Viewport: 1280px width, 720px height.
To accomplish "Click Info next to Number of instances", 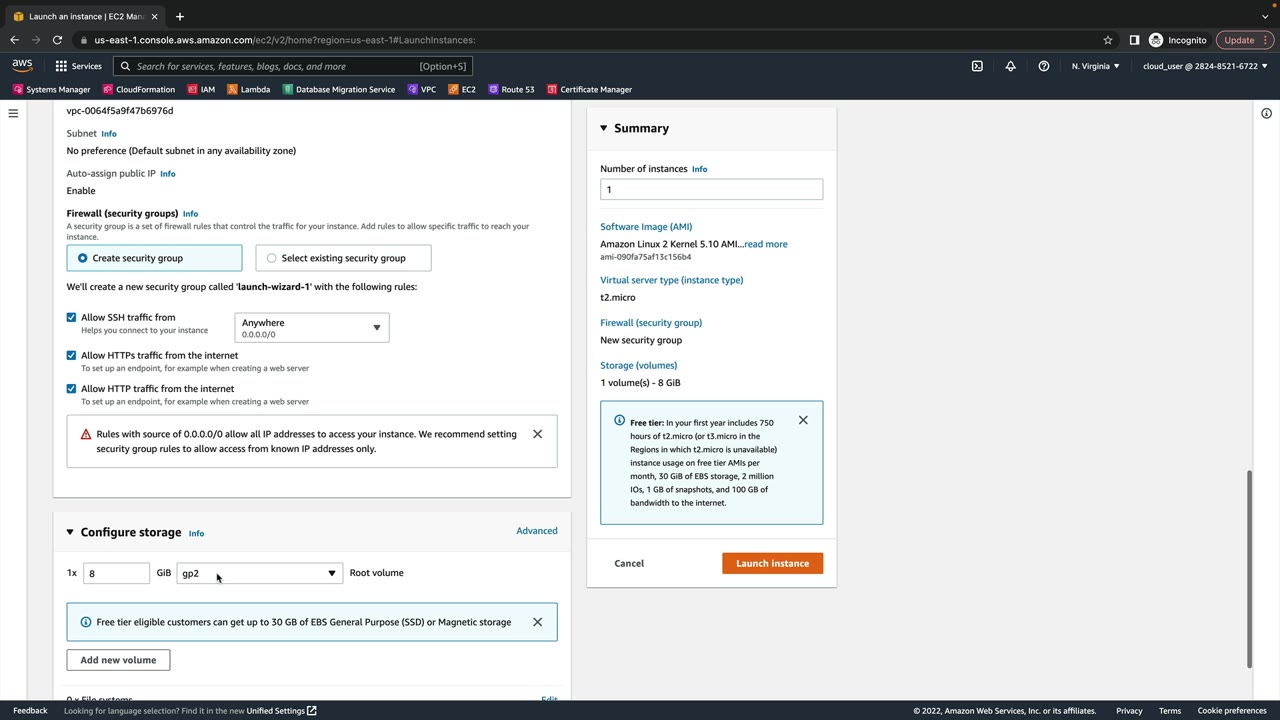I will (x=699, y=169).
